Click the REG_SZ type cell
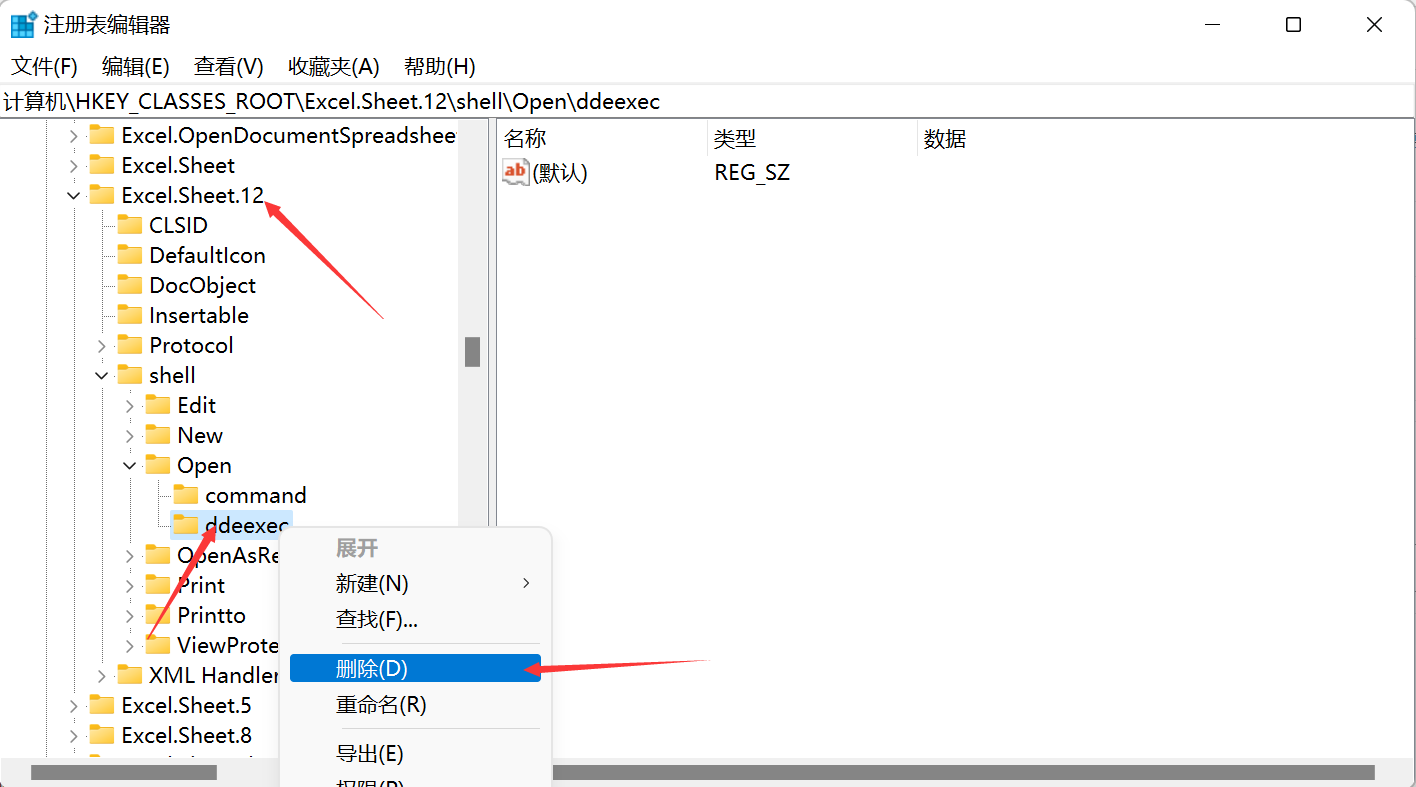 752,172
